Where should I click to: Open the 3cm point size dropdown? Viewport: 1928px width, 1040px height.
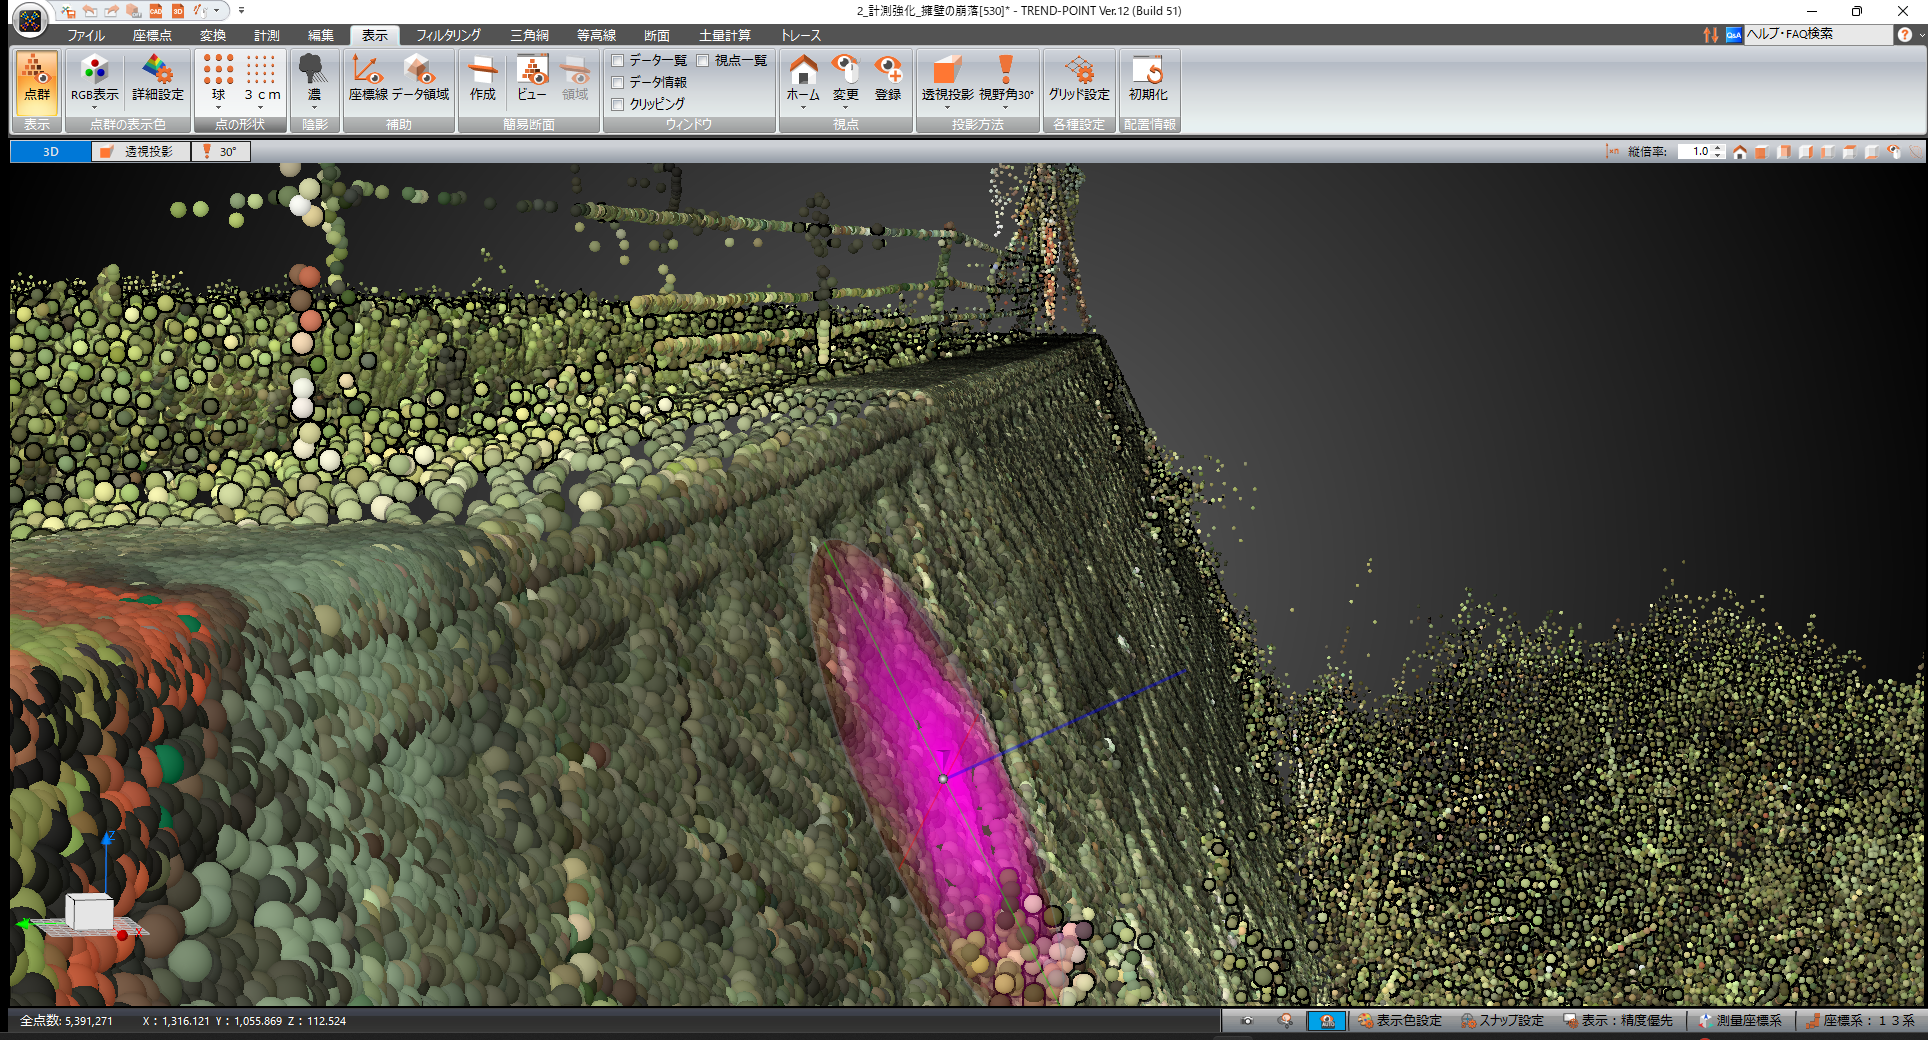coord(261,106)
